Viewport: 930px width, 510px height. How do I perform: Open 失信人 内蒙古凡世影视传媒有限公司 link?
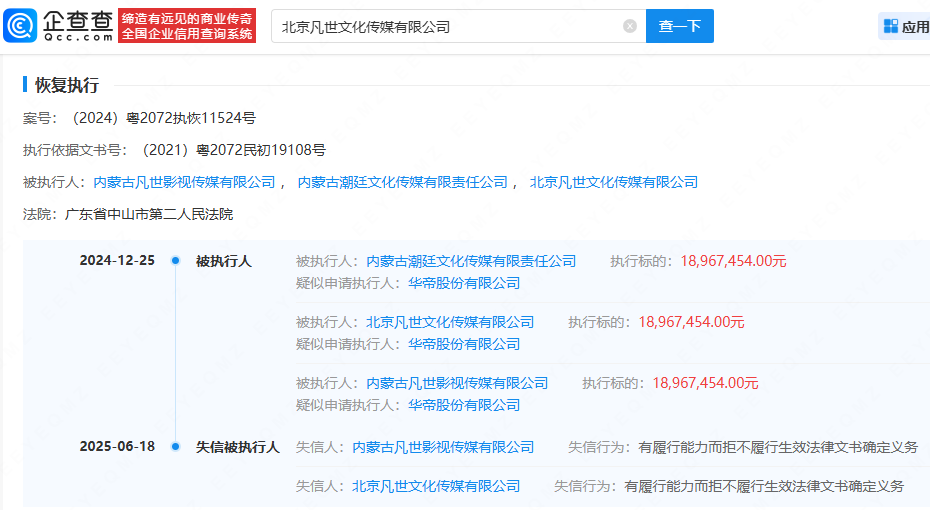pos(443,447)
